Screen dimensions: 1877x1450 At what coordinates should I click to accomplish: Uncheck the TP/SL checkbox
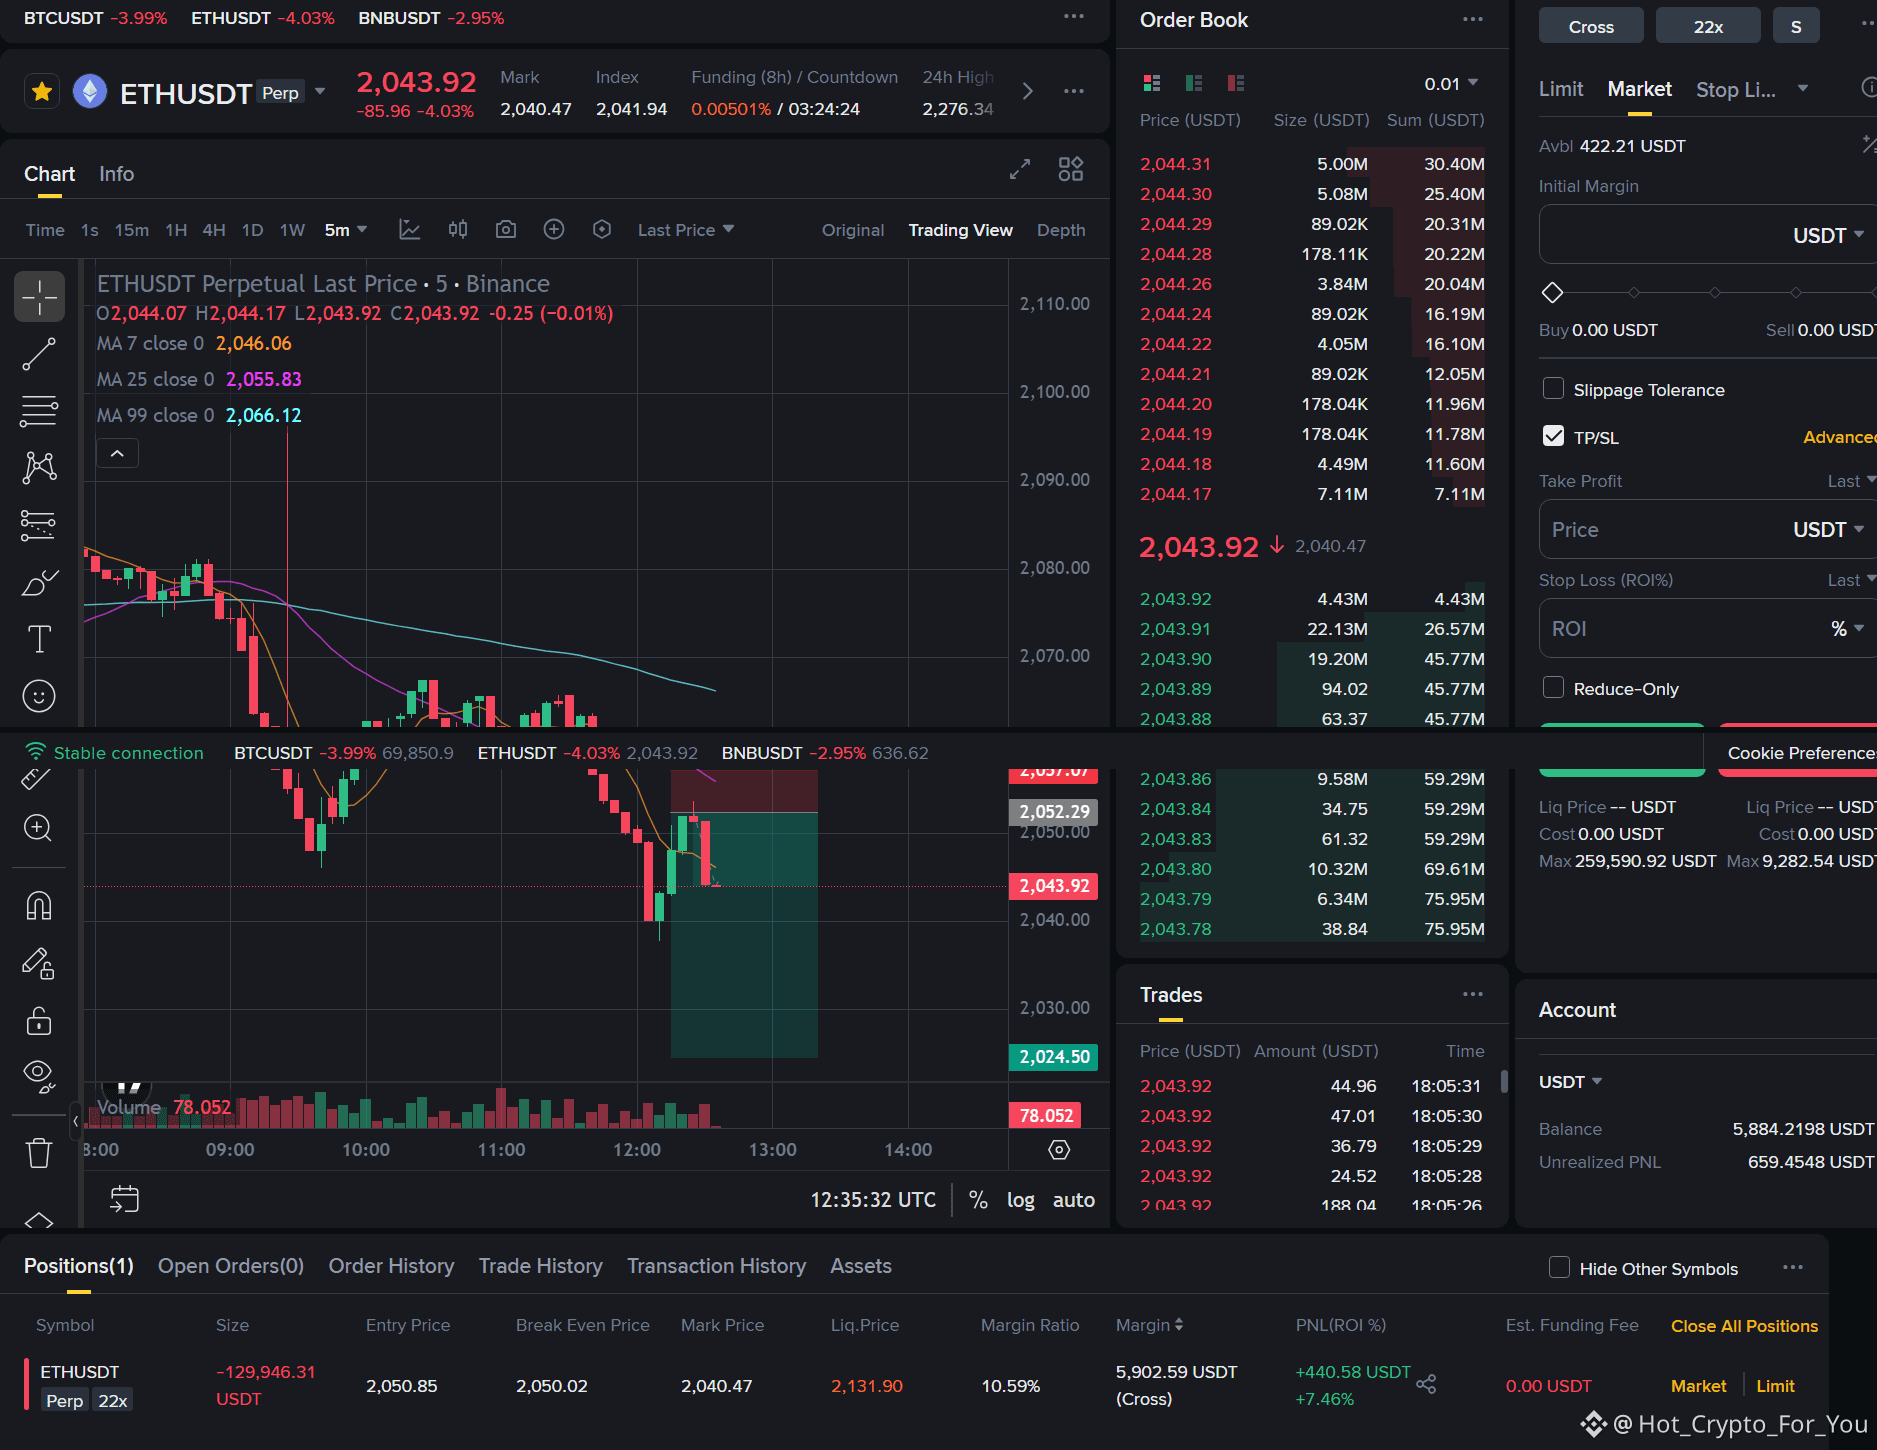[1553, 436]
